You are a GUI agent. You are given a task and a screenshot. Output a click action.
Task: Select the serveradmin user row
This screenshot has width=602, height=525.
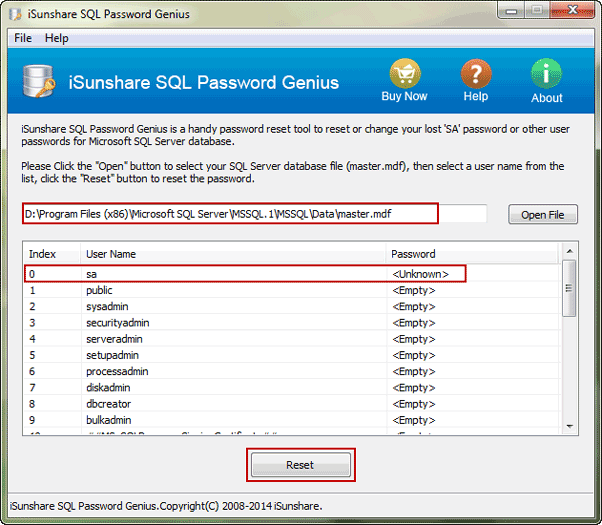point(292,339)
